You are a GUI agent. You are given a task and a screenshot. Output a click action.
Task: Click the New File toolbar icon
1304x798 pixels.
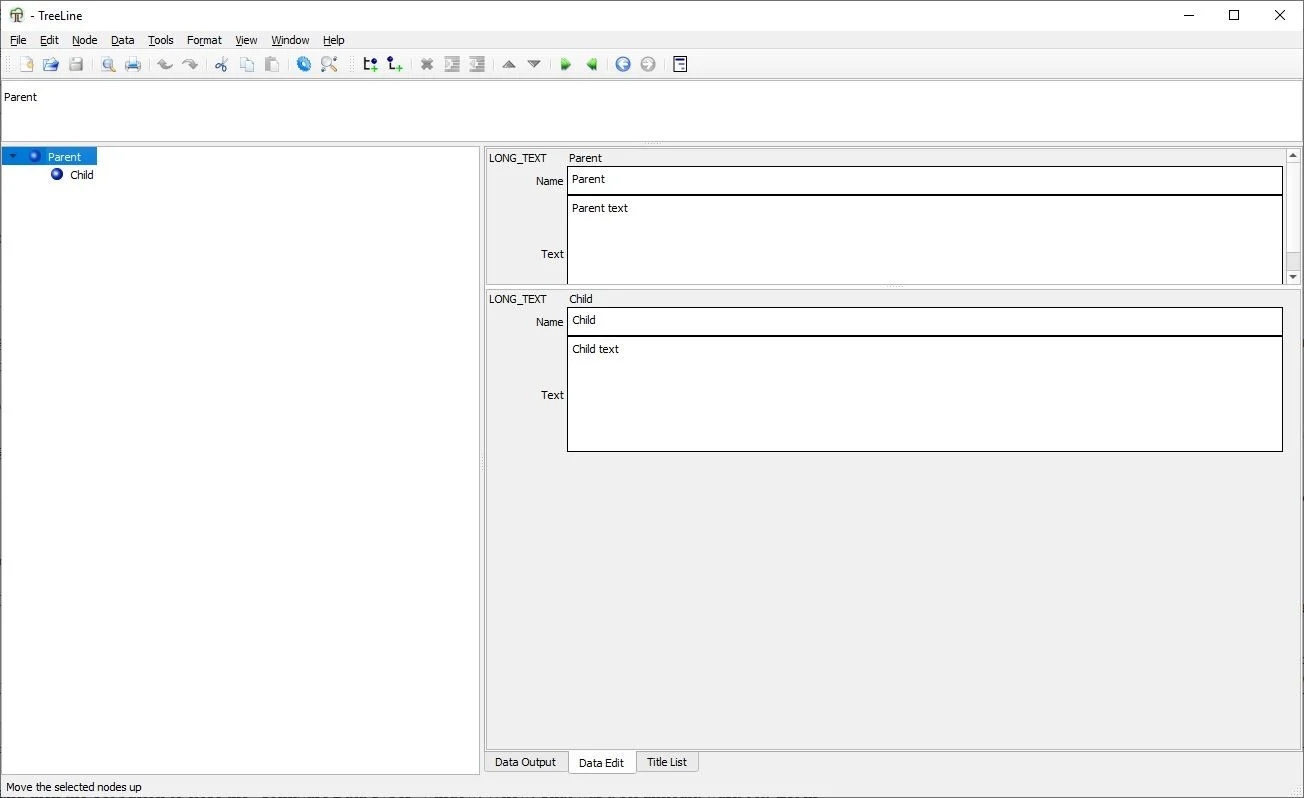26,64
